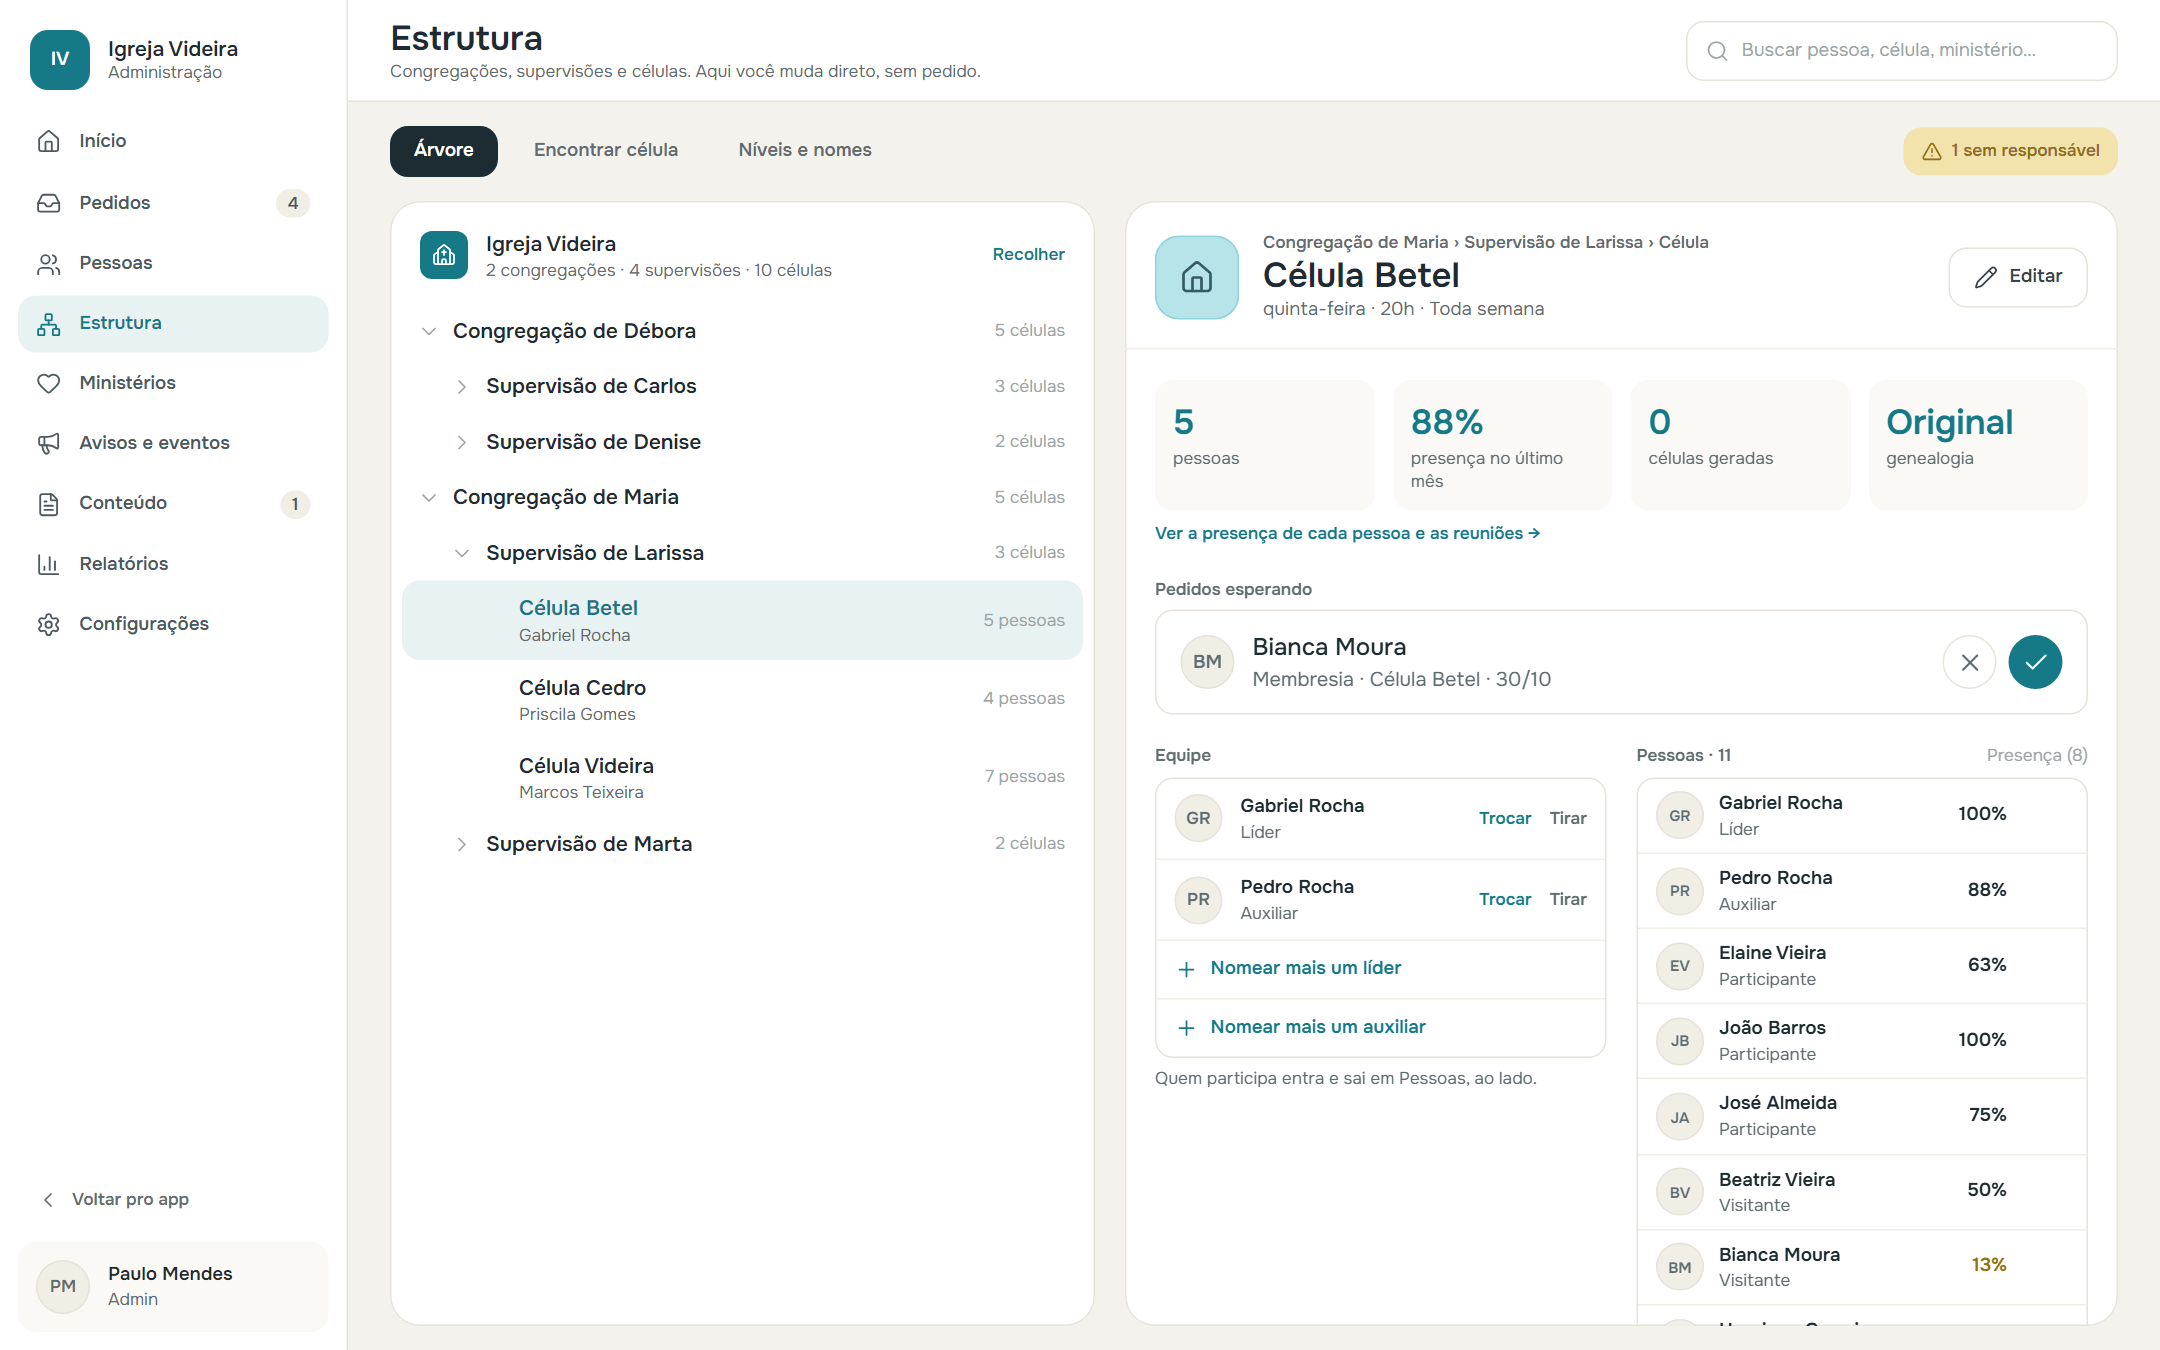The image size is (2160, 1350).
Task: Click the Presença (8) column header
Action: click(2037, 755)
